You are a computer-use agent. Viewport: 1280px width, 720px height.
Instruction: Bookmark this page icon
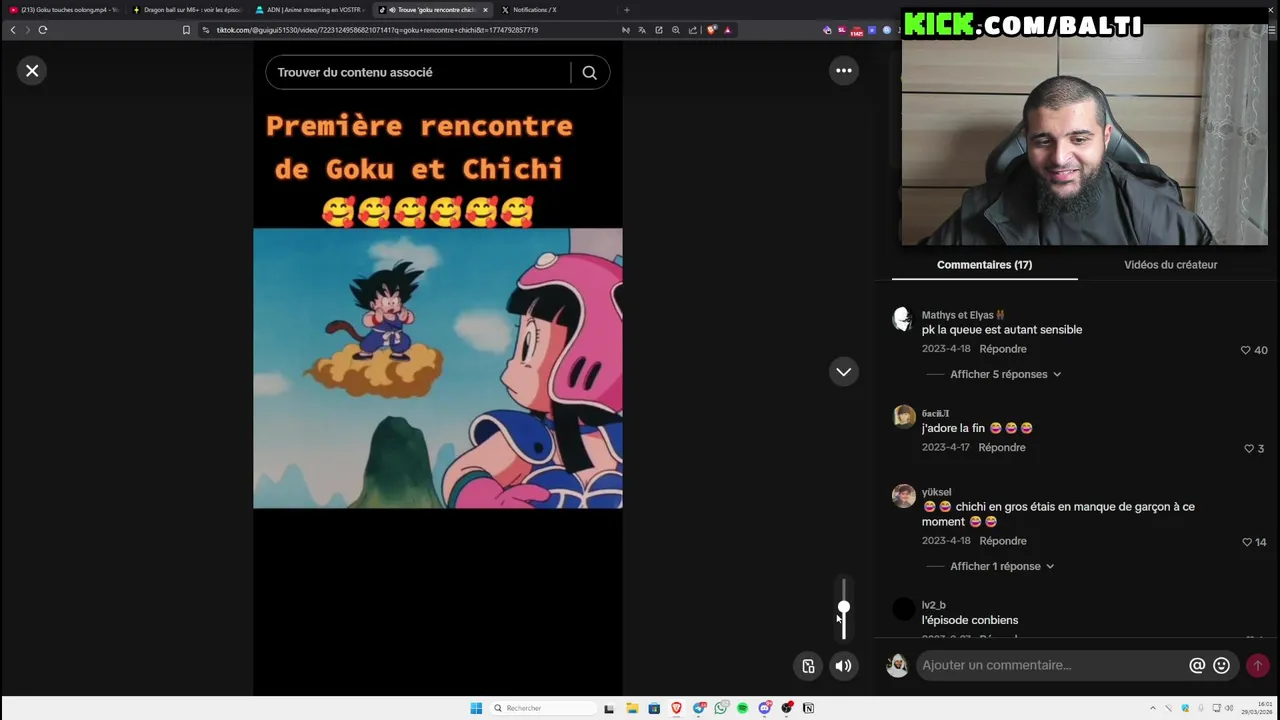pos(186,30)
